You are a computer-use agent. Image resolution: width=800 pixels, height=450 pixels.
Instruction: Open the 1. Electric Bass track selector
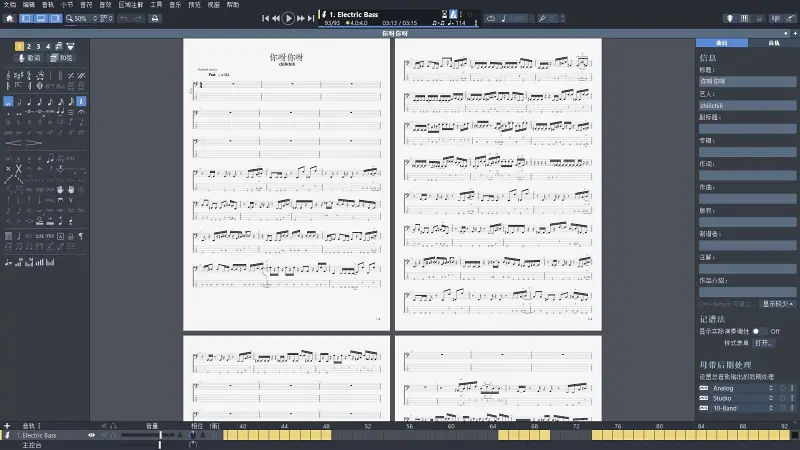coord(353,14)
